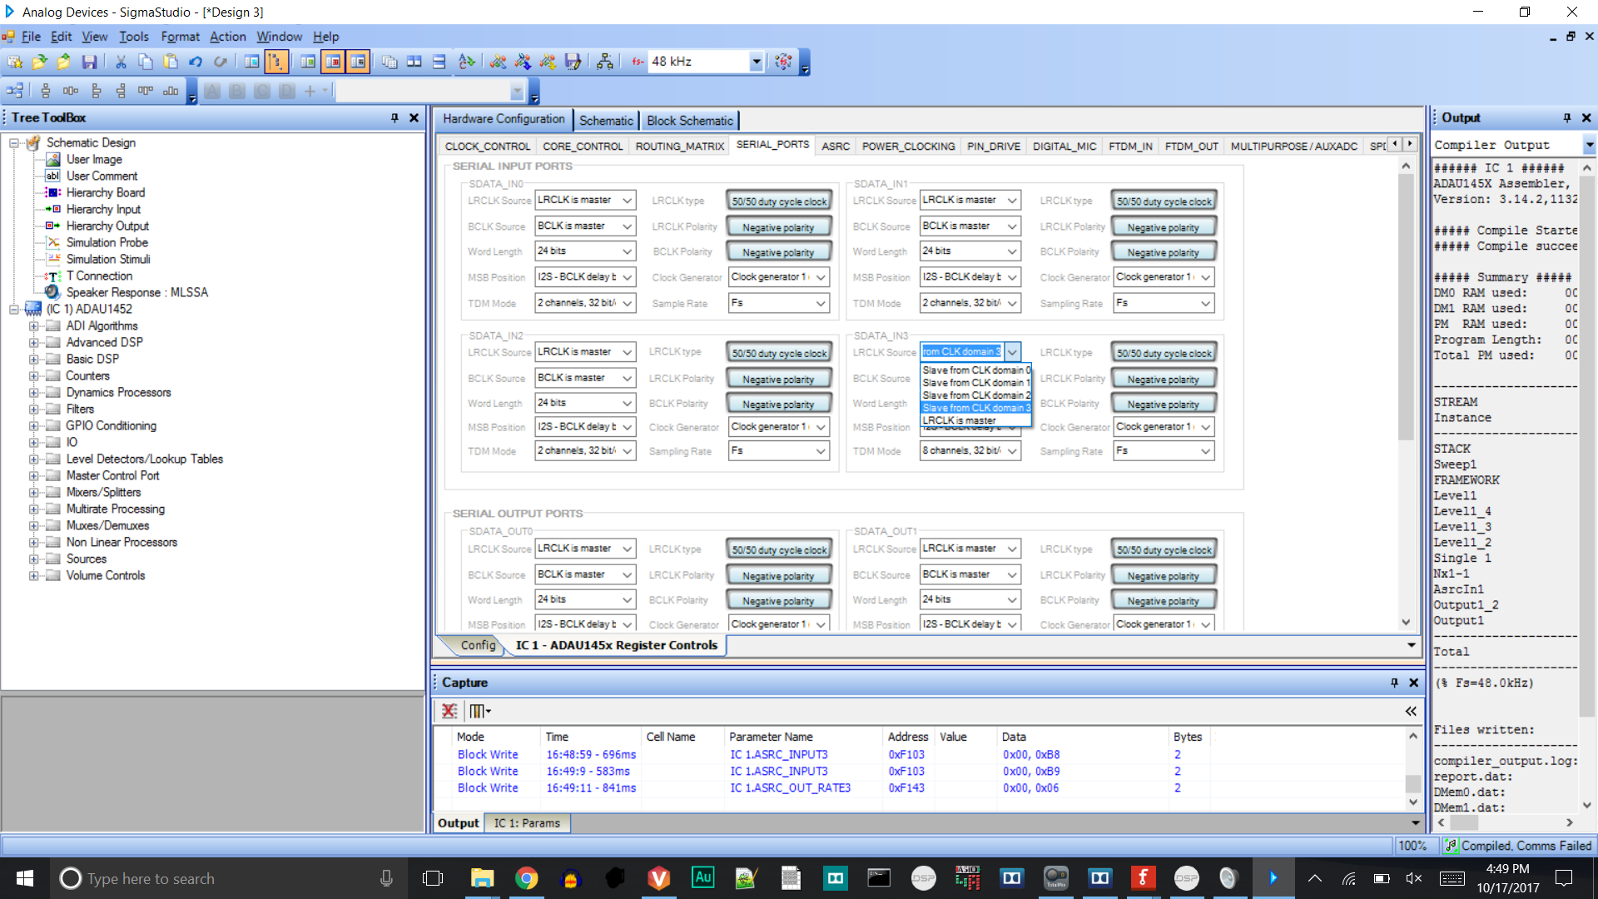
Task: Collapse Capture panel with double-chevron button
Action: (x=1411, y=711)
